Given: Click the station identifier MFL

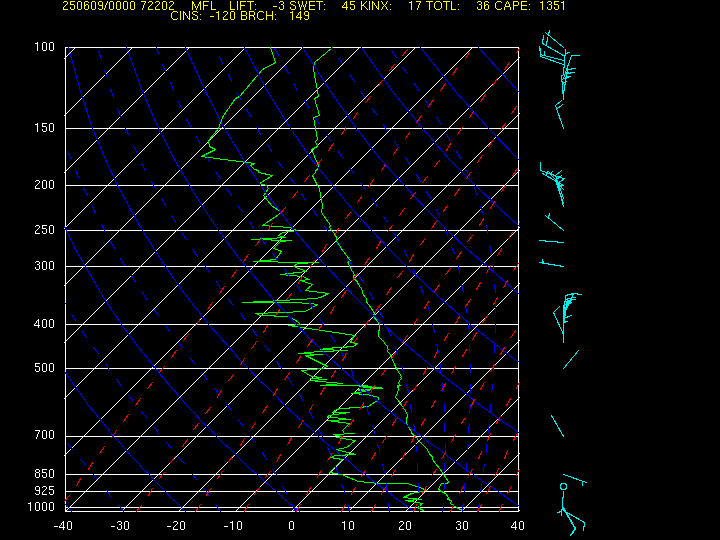Looking at the screenshot, I should [x=203, y=6].
